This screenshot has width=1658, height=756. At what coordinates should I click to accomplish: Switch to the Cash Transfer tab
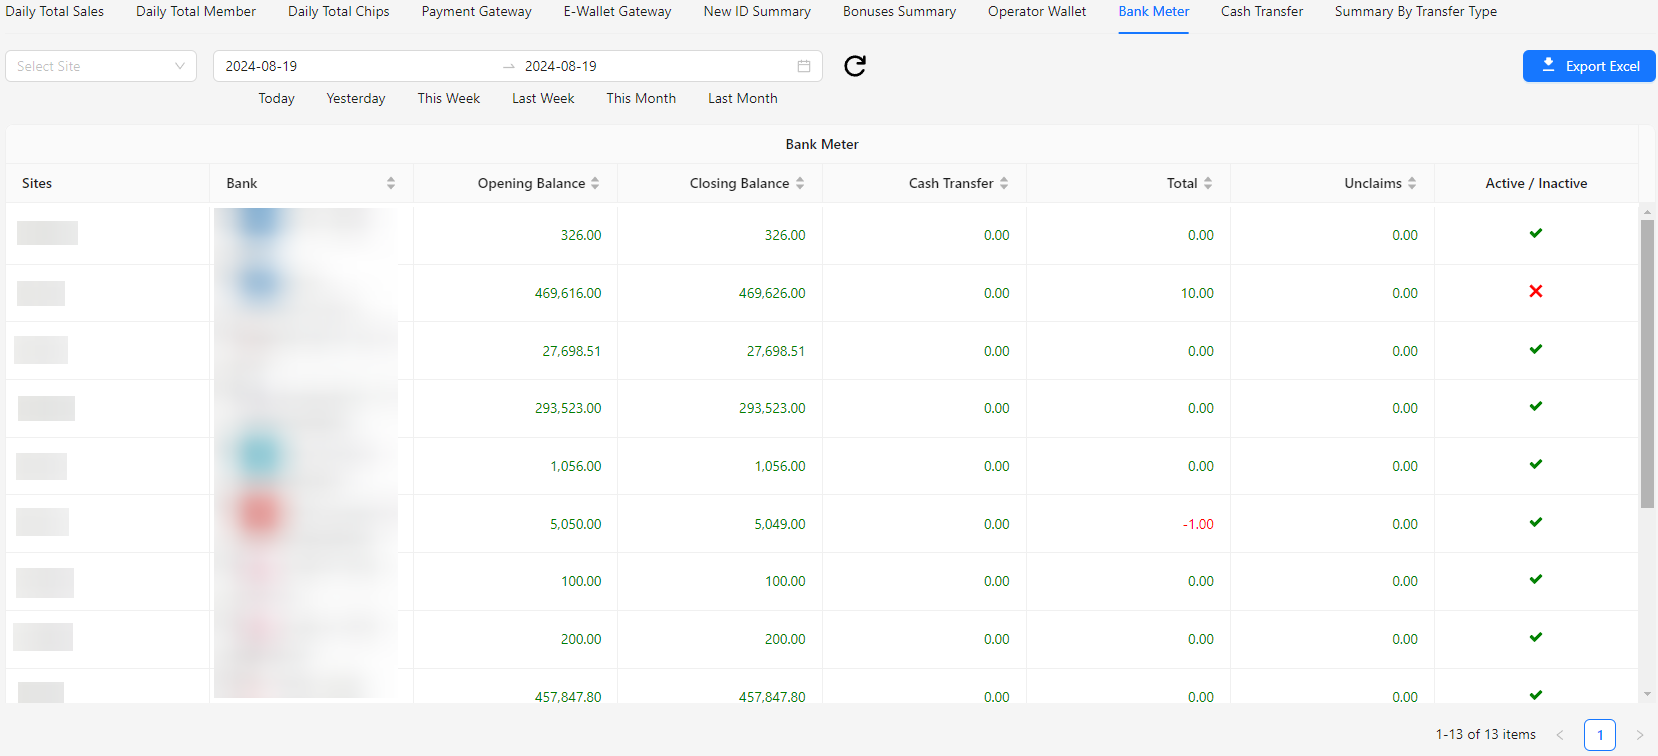[x=1261, y=12]
